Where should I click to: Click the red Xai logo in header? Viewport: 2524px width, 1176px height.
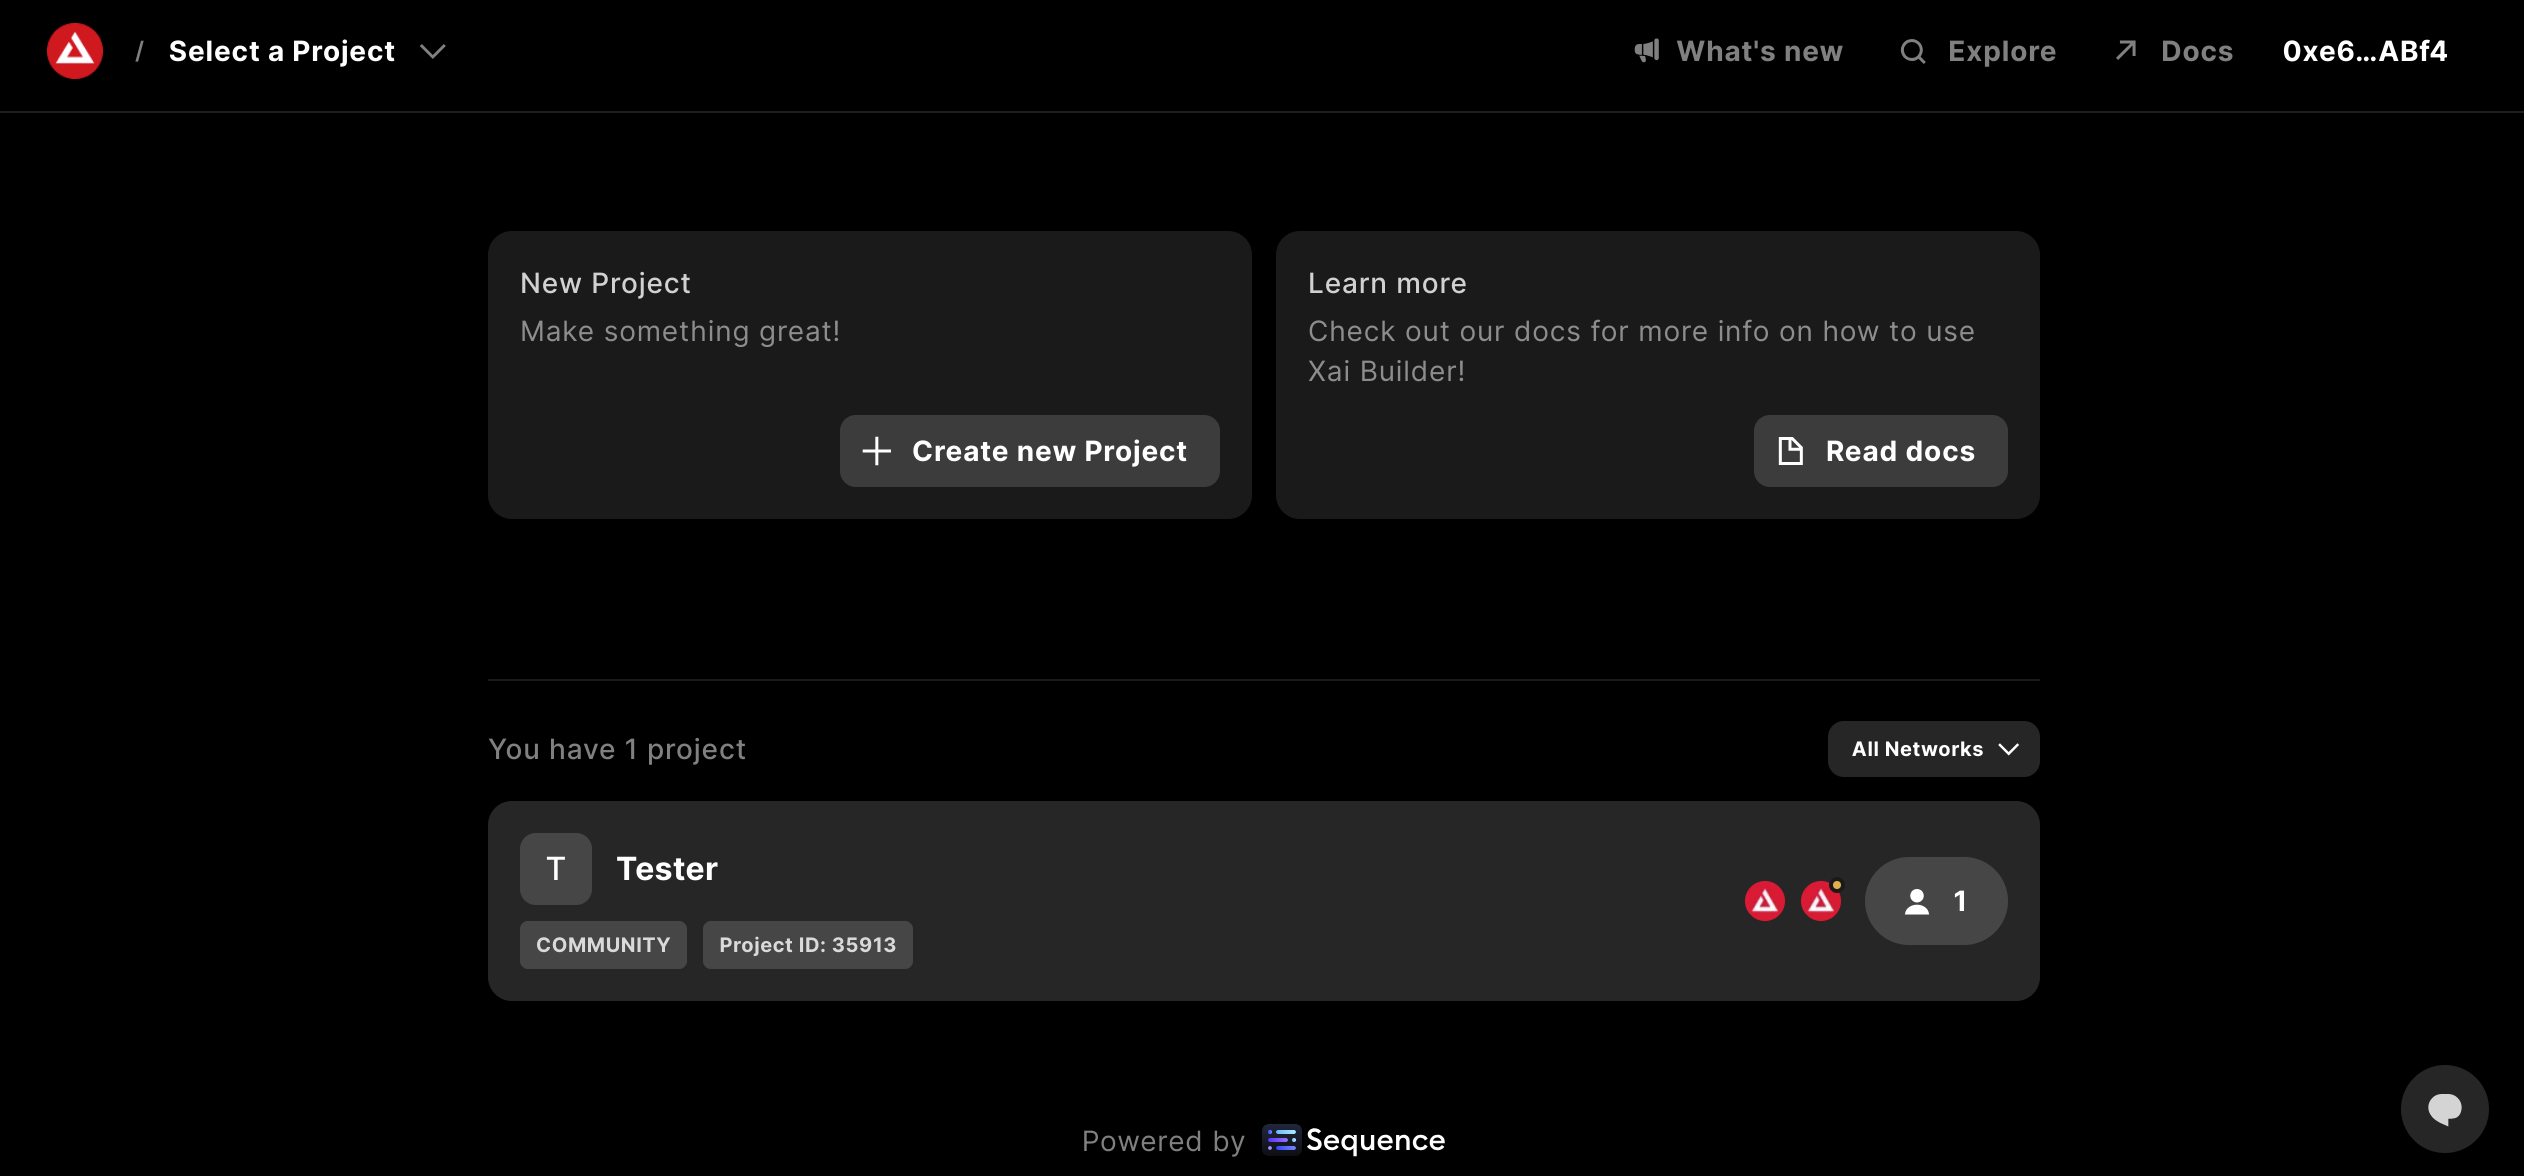tap(75, 51)
